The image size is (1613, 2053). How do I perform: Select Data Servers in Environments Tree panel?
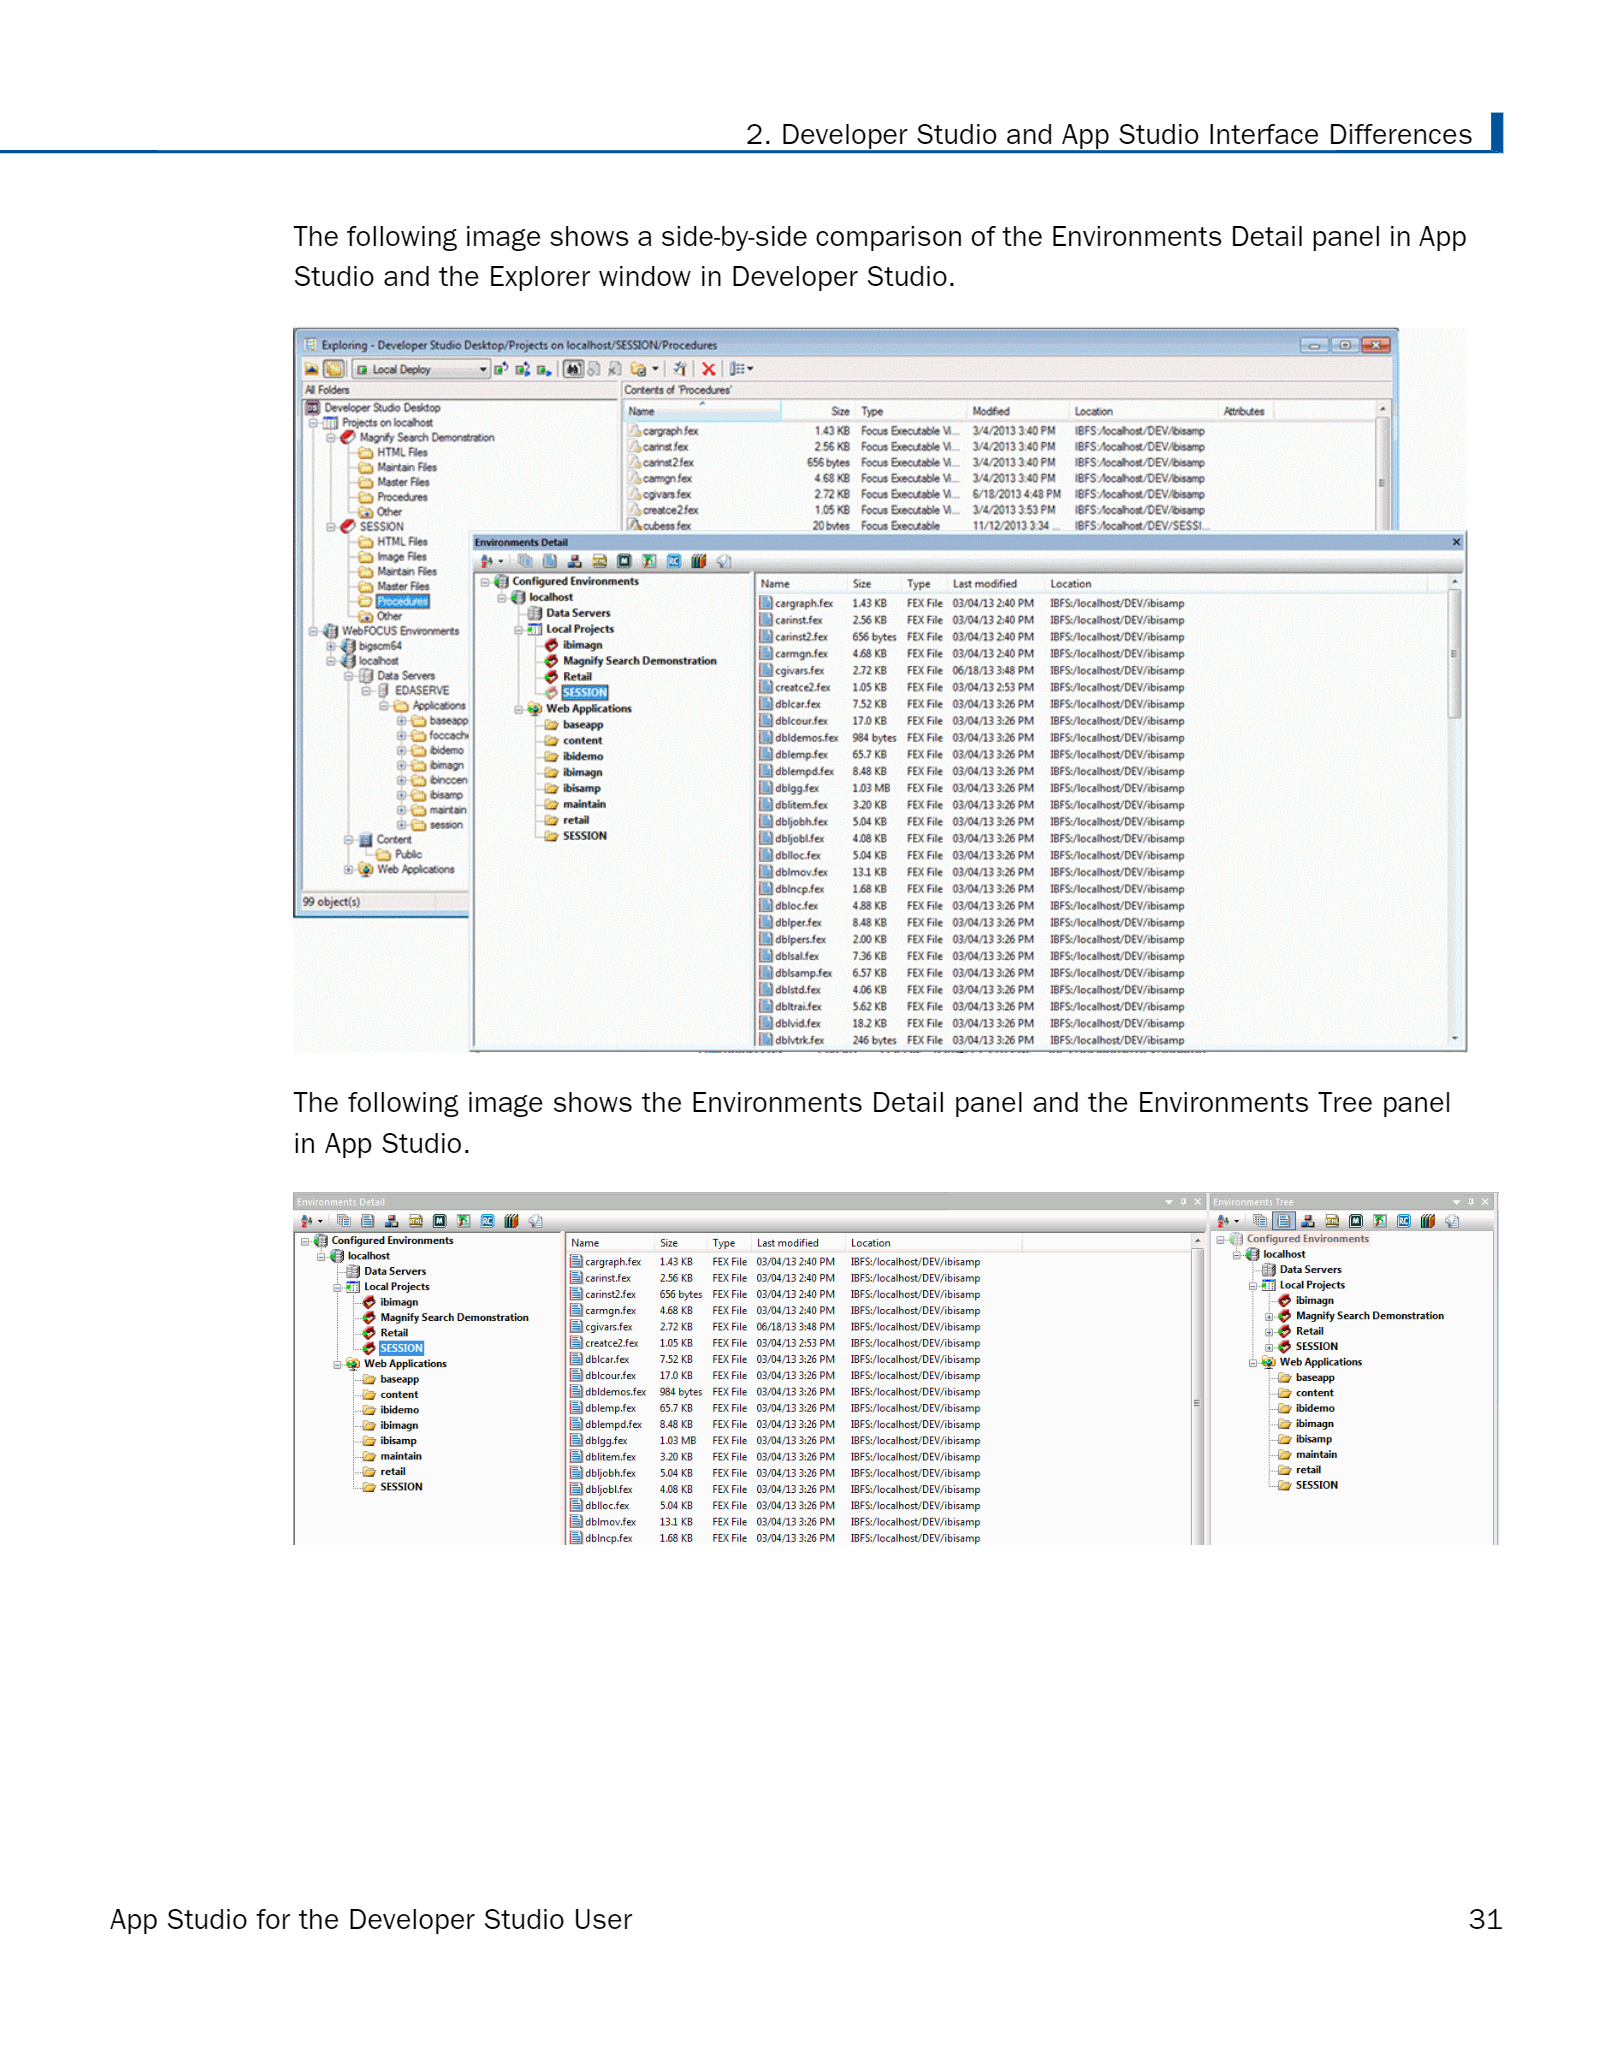pyautogui.click(x=1310, y=1269)
